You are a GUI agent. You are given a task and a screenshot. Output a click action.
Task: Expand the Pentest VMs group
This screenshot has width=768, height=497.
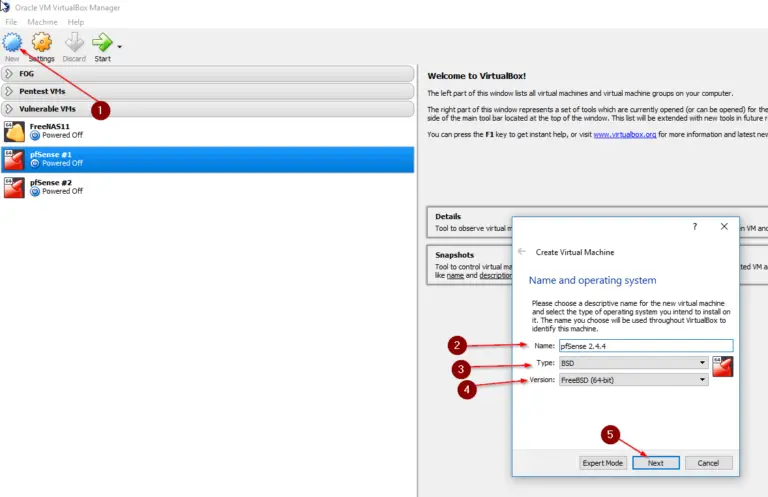click(208, 92)
